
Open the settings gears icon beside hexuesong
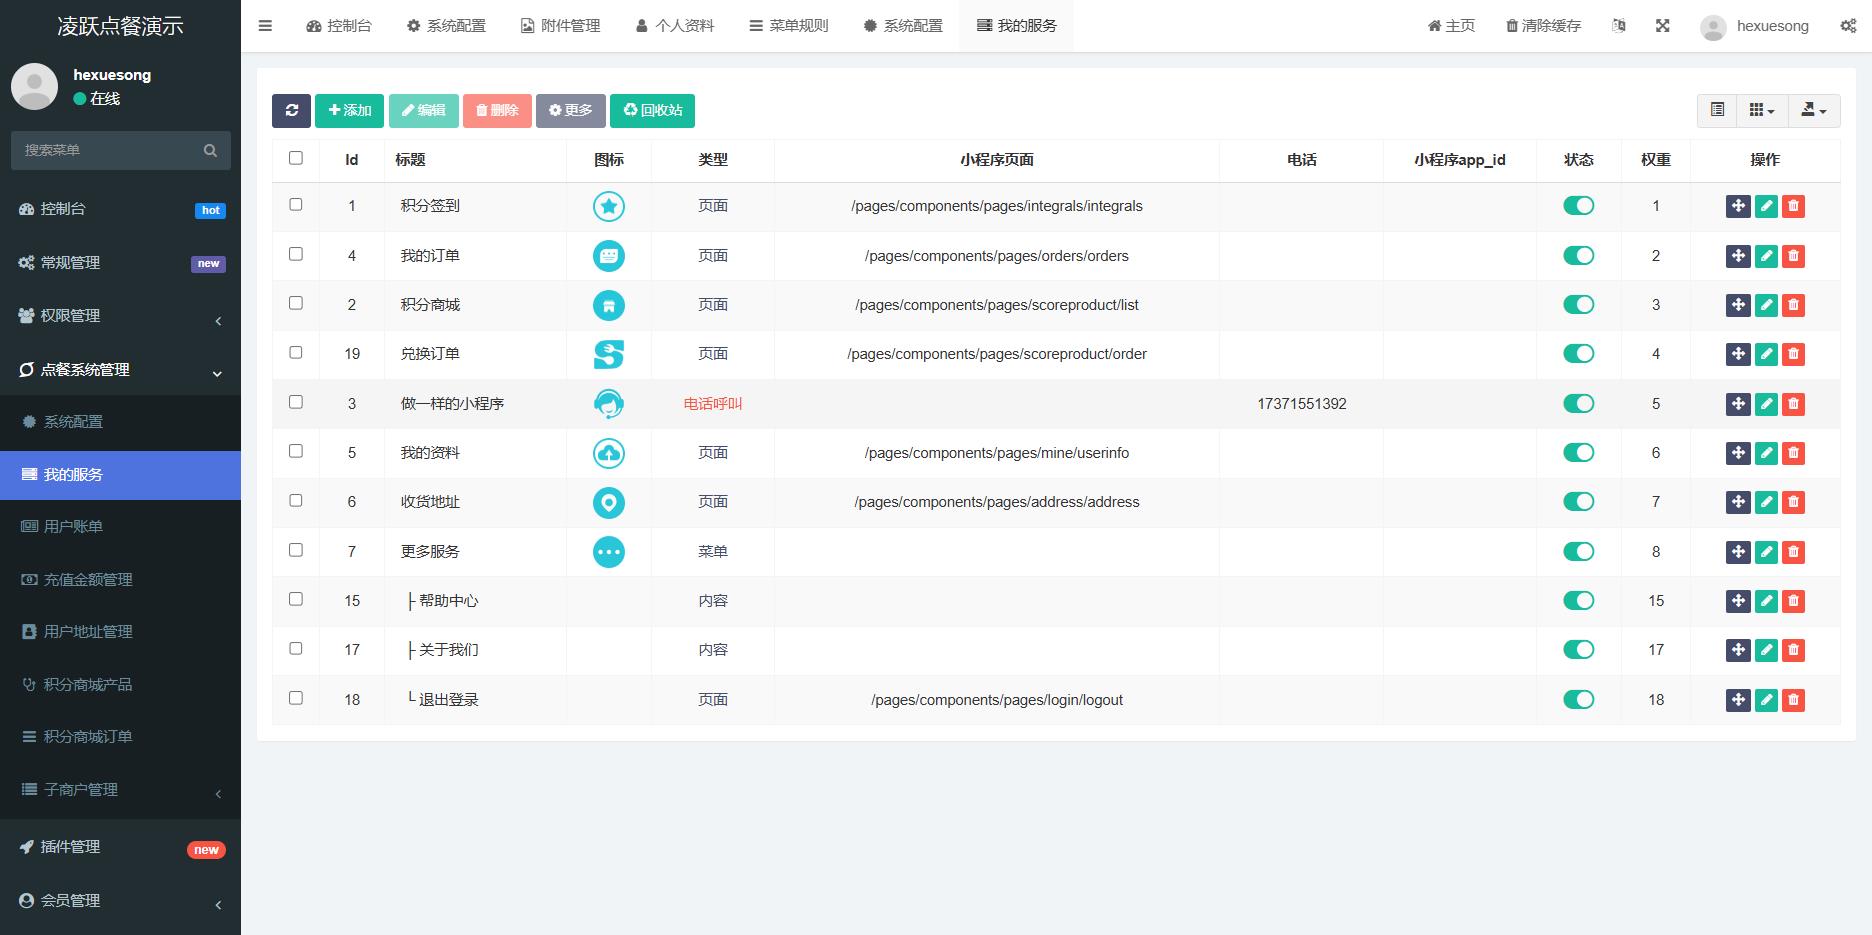coord(1848,26)
